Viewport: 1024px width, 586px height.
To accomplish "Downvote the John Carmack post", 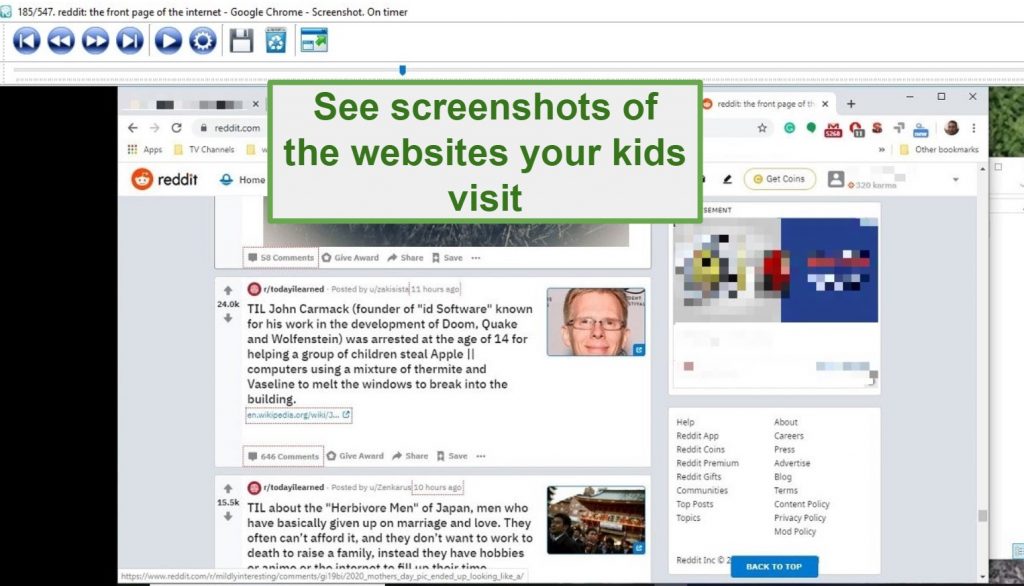I will [228, 318].
